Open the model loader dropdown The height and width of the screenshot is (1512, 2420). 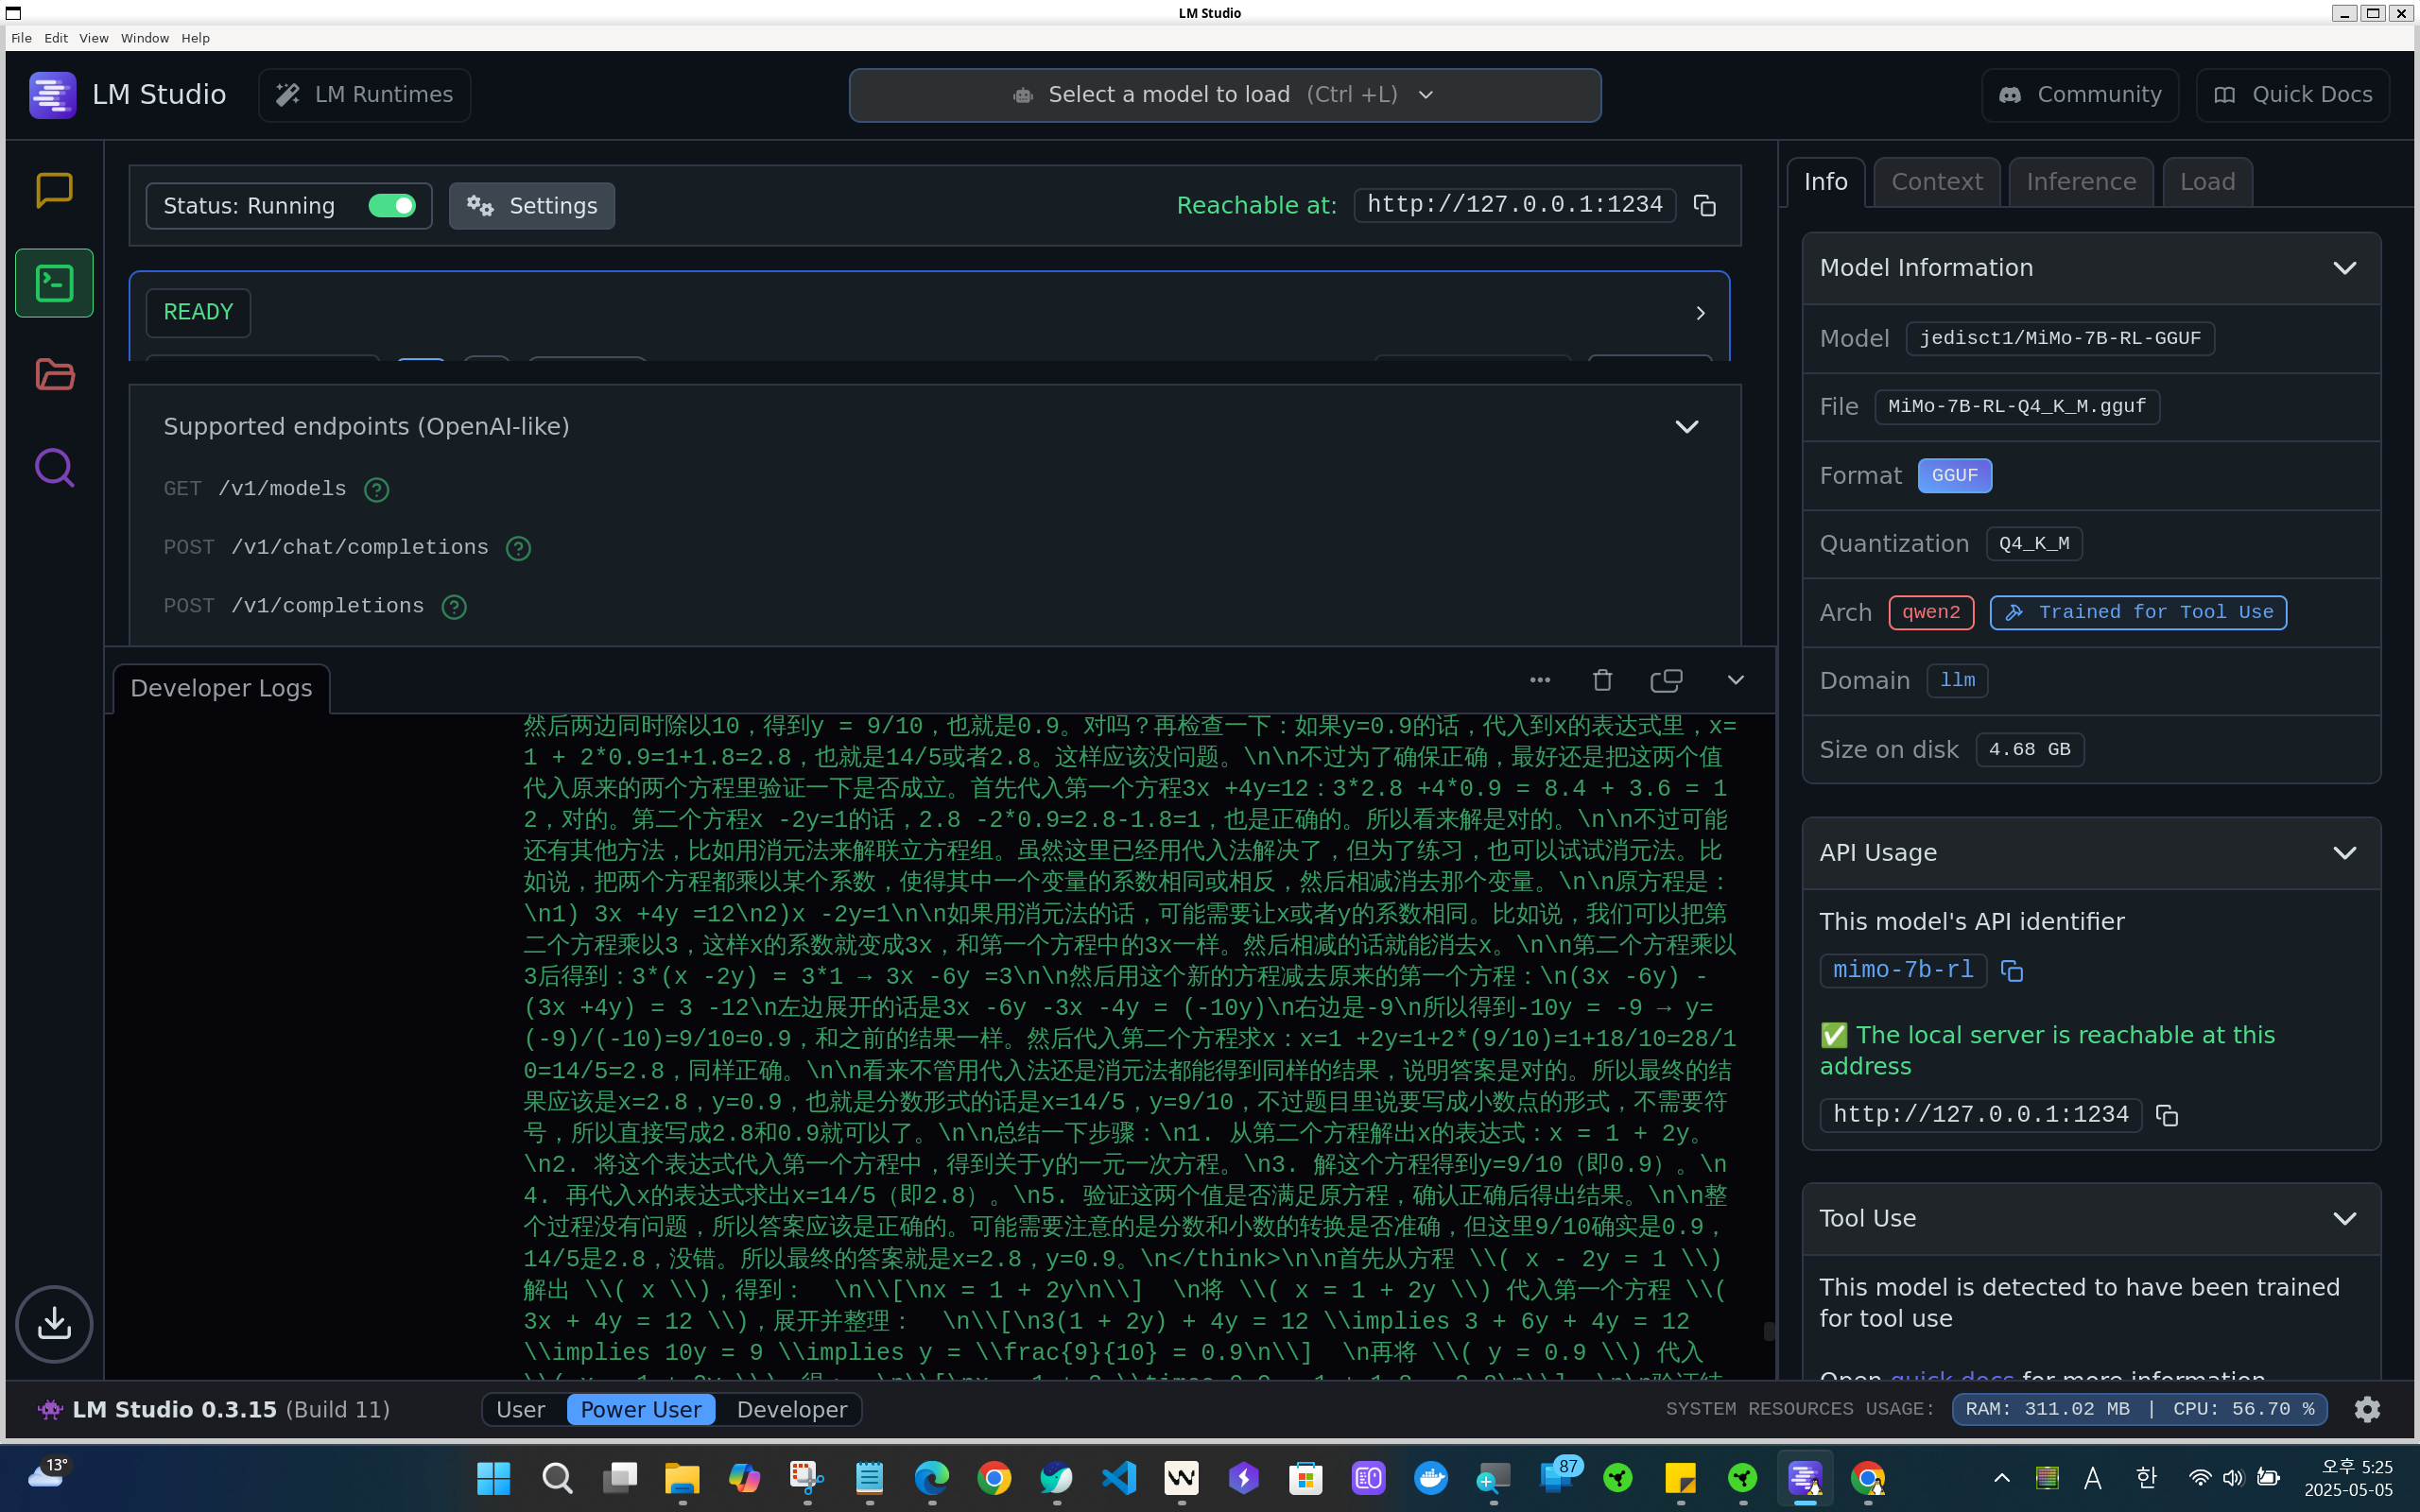(1225, 95)
